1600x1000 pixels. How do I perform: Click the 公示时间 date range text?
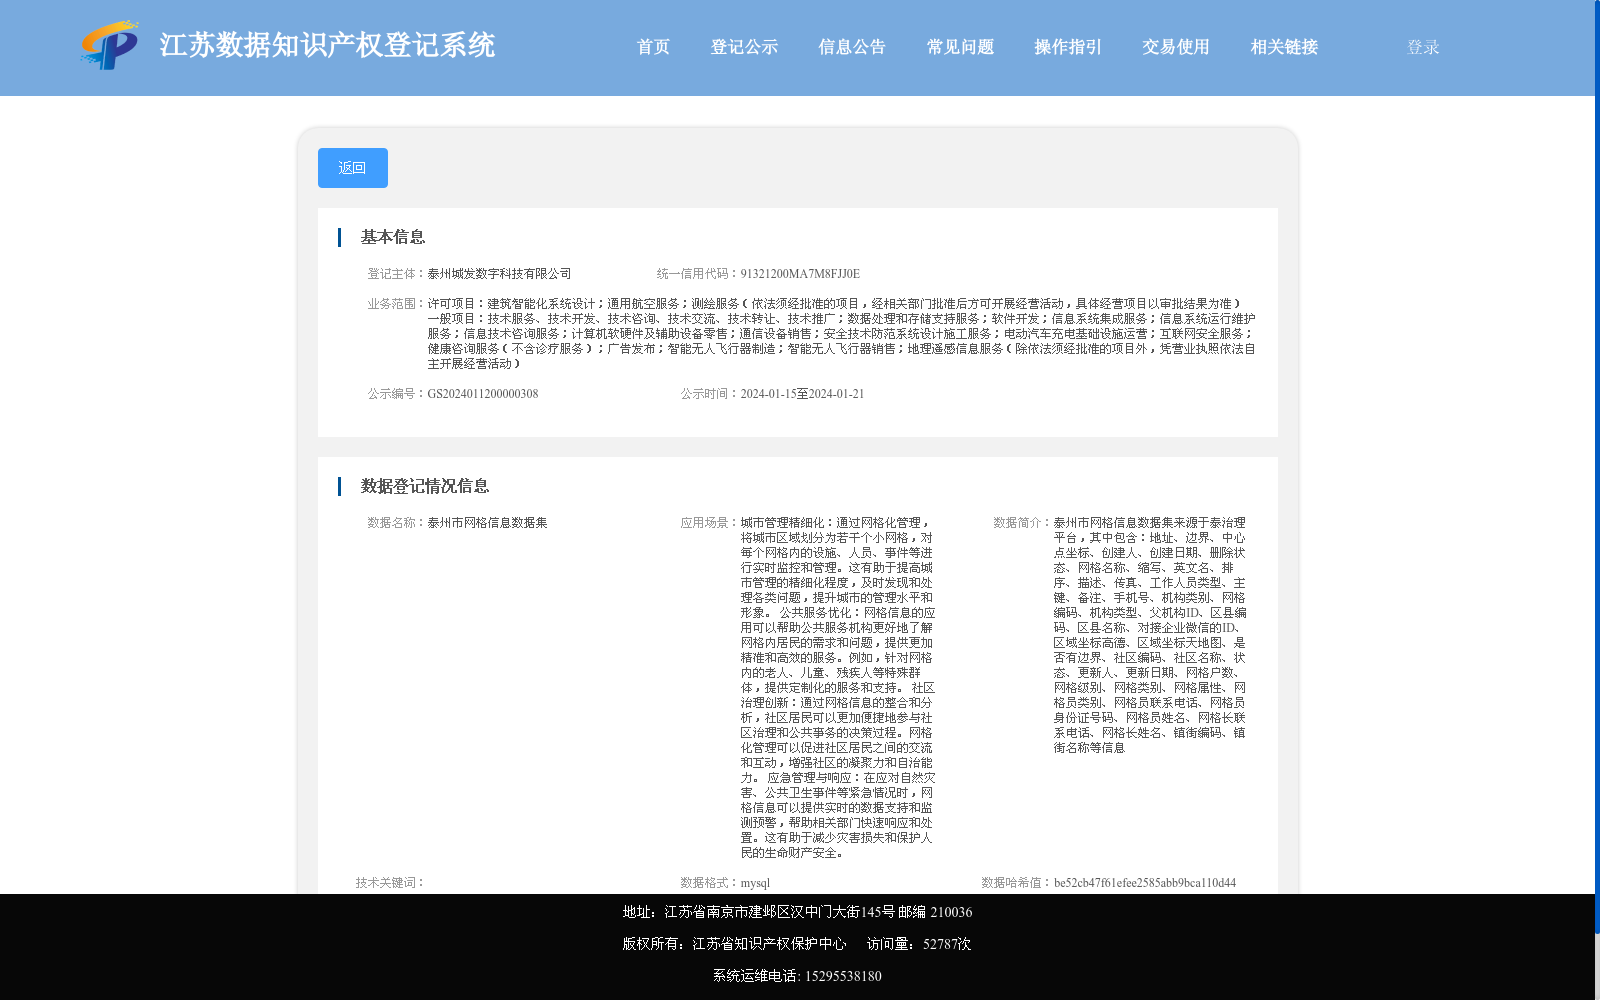coord(803,393)
